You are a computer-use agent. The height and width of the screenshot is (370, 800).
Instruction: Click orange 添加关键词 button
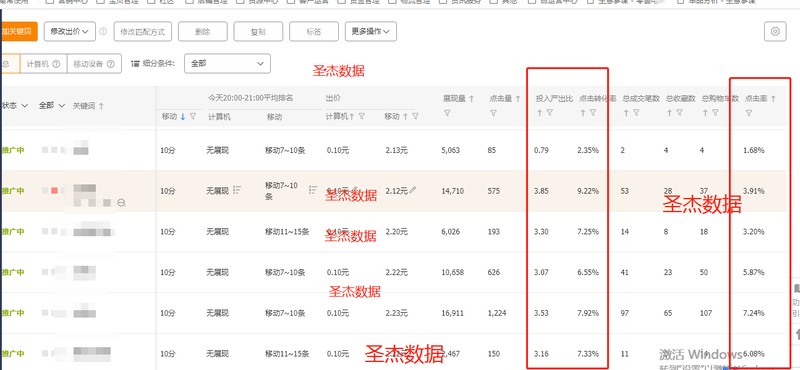click(x=19, y=32)
